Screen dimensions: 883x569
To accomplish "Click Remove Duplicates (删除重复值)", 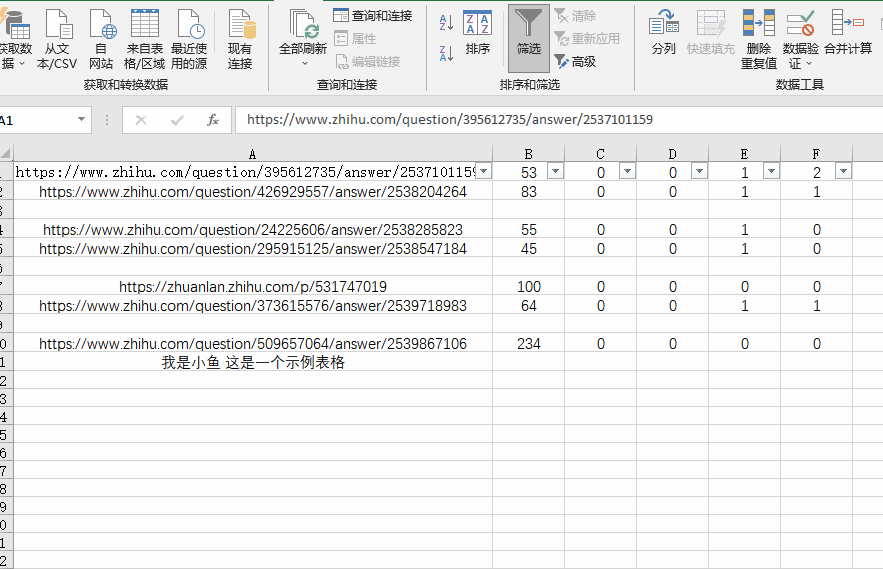I will point(759,39).
